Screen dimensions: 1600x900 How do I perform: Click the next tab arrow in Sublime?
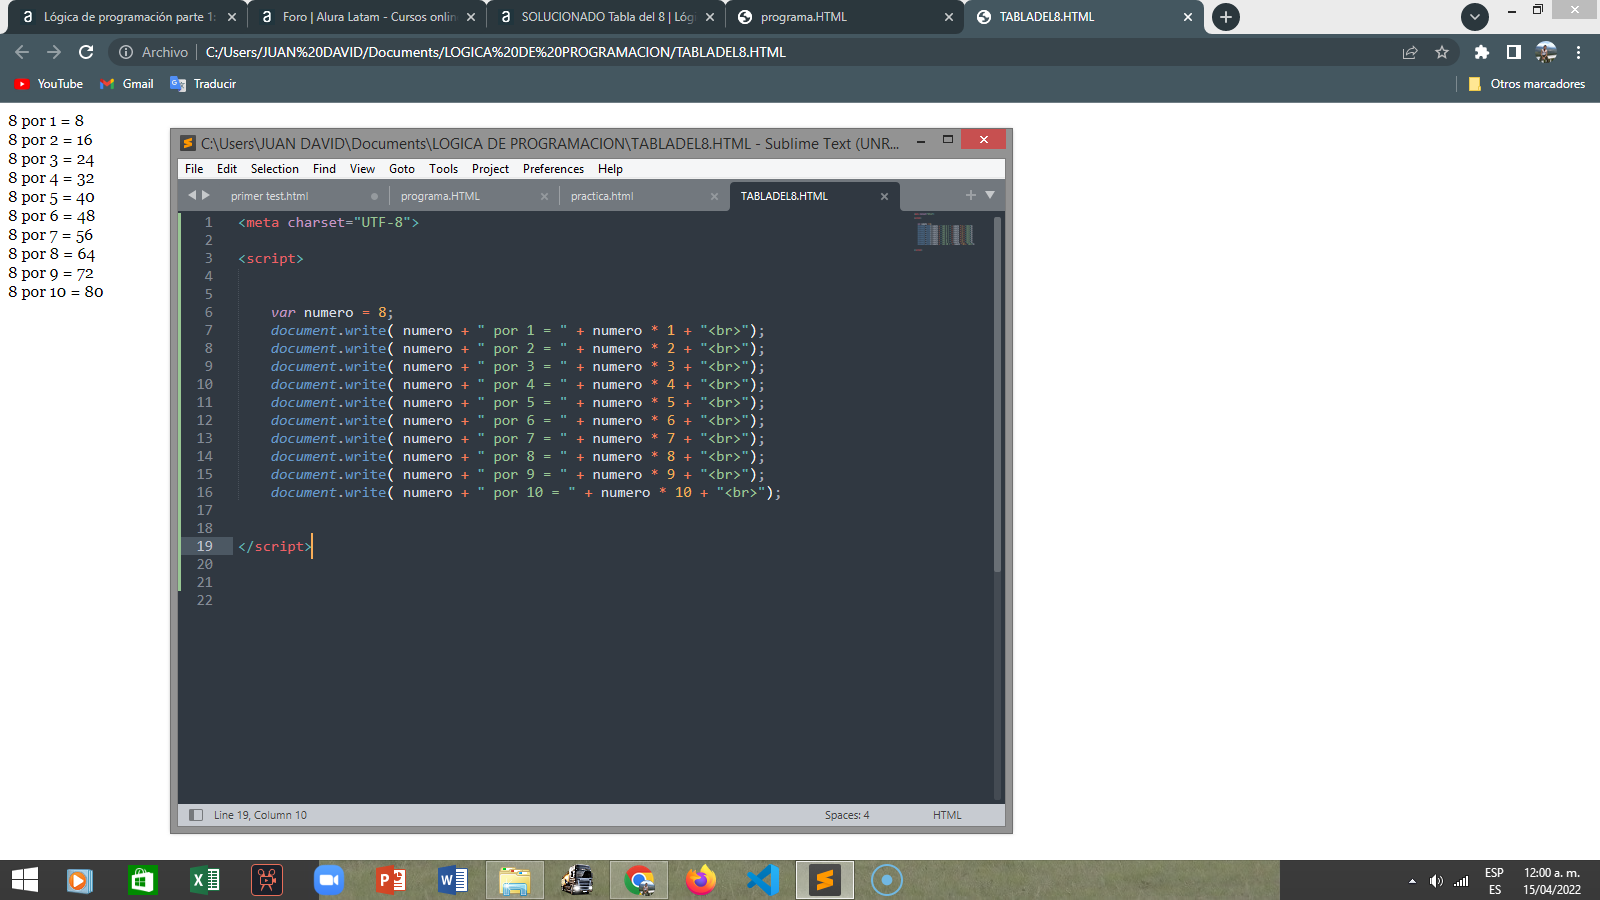click(x=206, y=195)
